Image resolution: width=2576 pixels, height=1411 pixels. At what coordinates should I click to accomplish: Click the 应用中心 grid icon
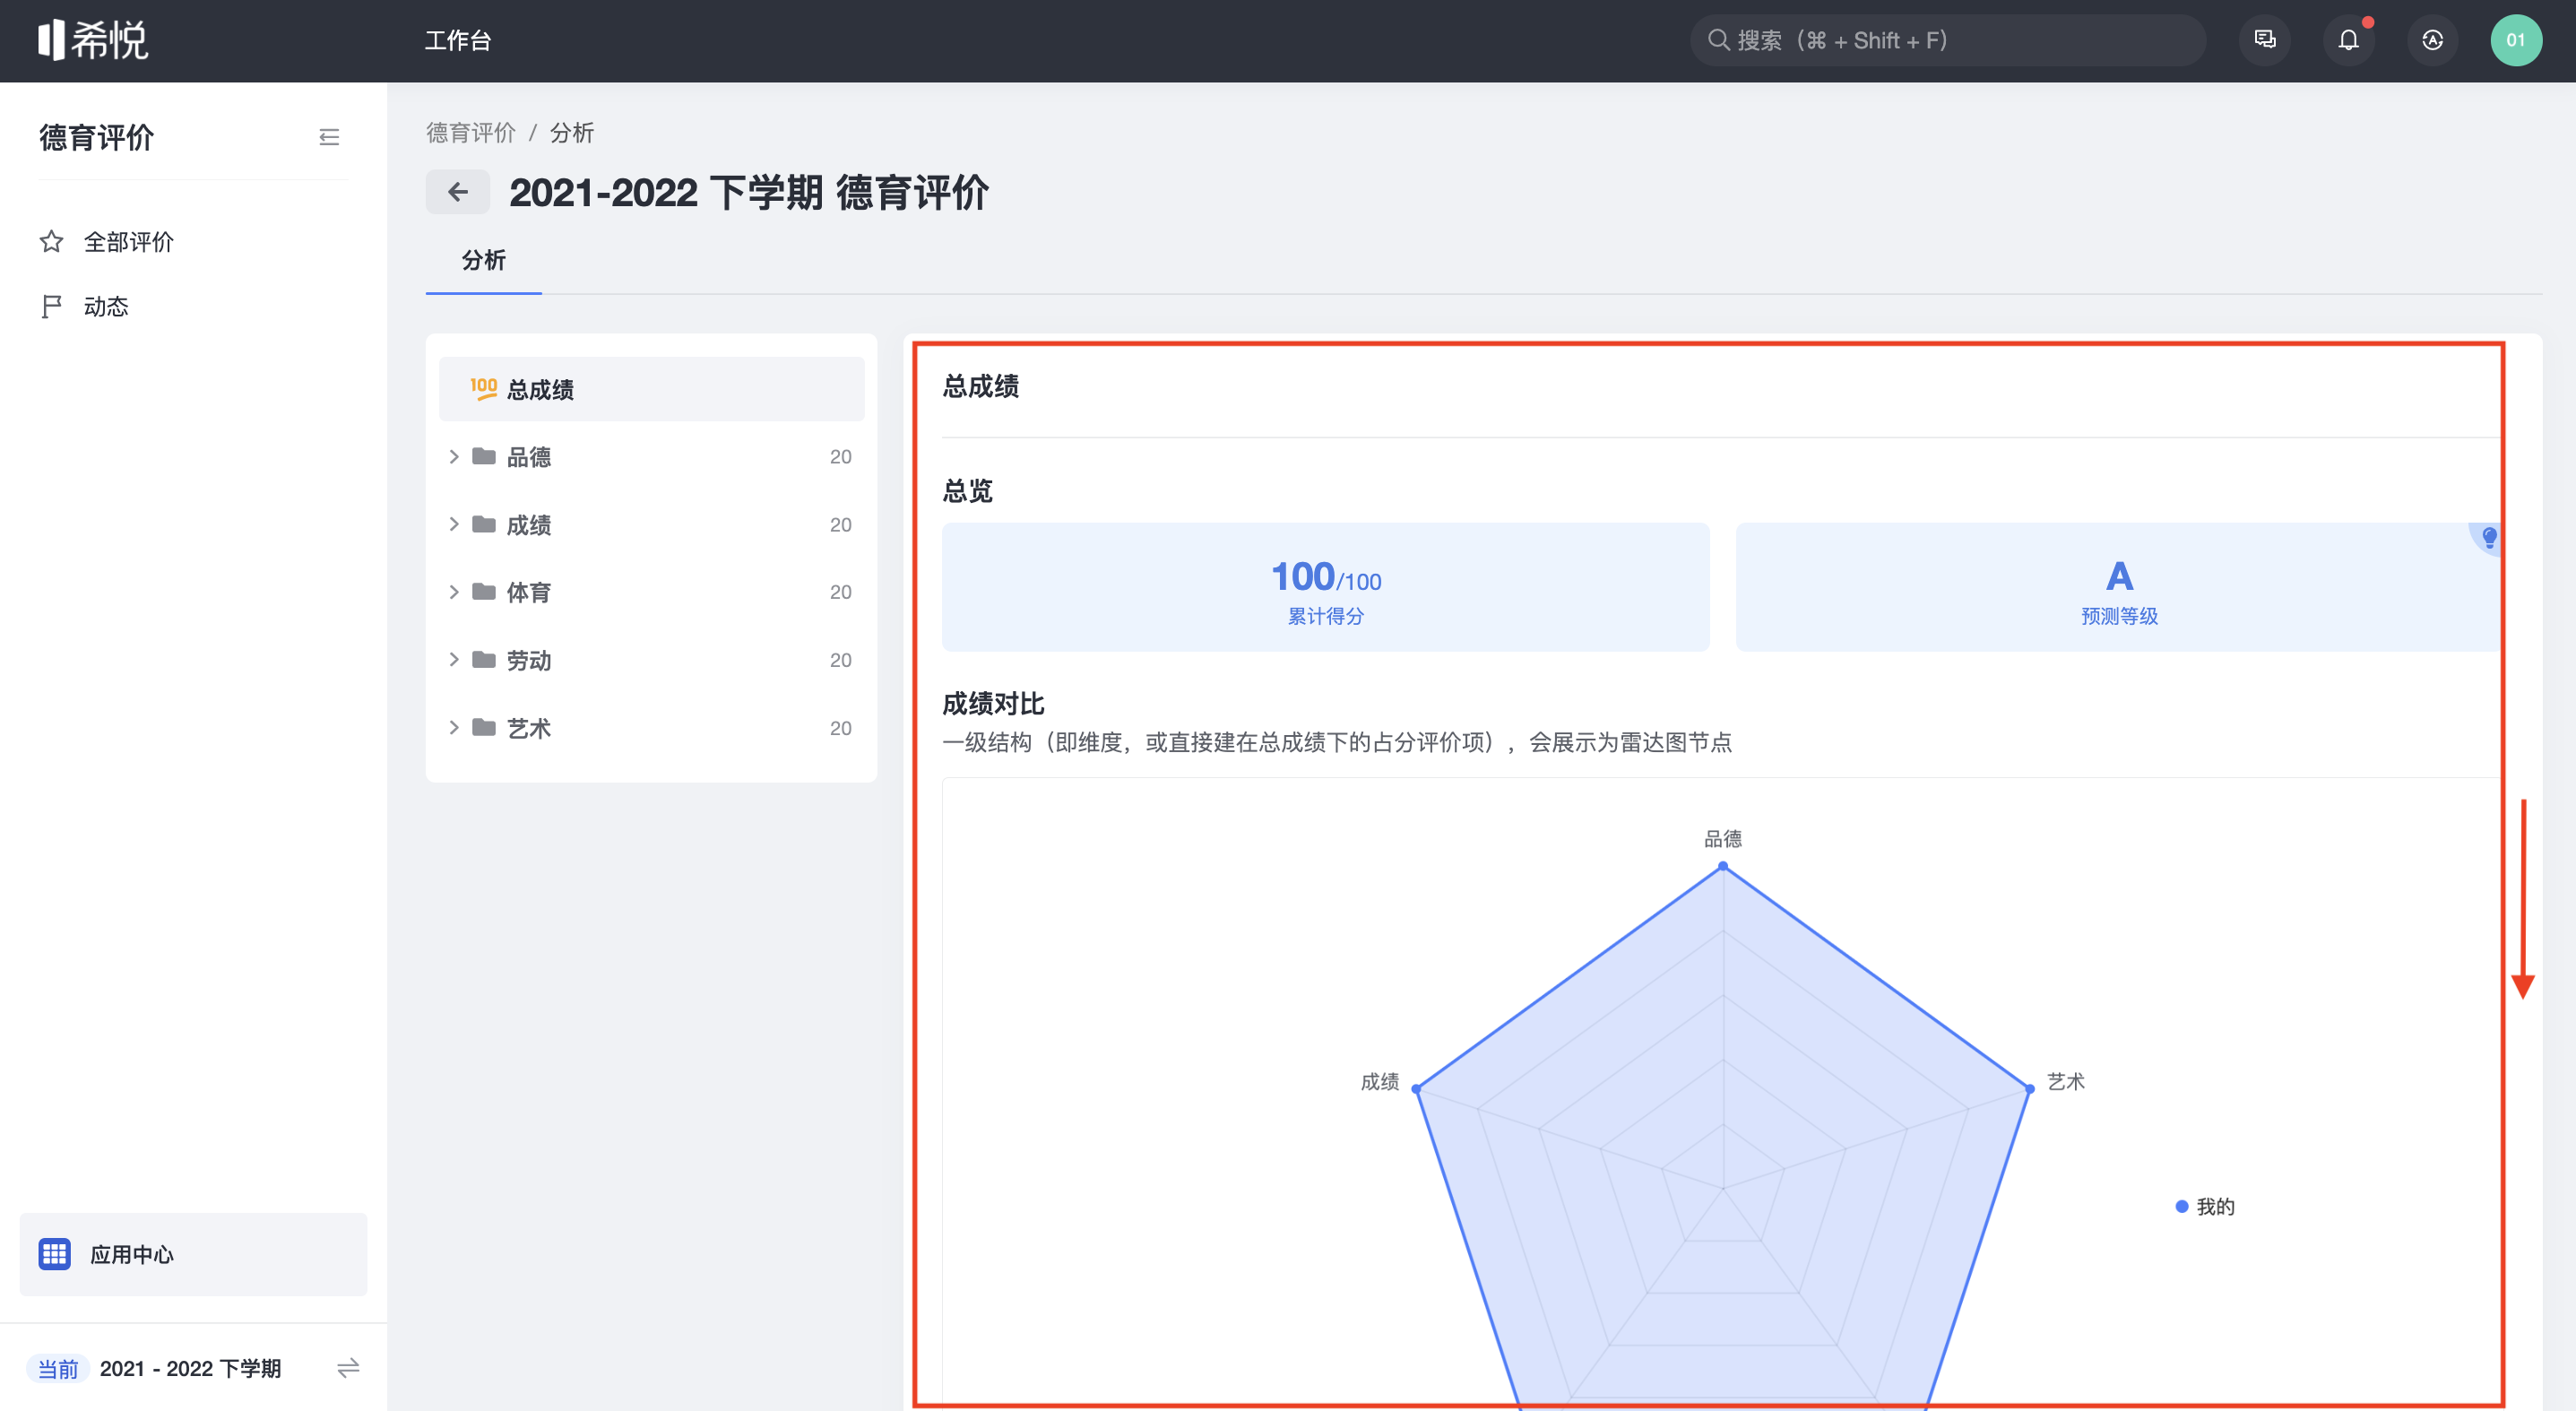(x=54, y=1254)
